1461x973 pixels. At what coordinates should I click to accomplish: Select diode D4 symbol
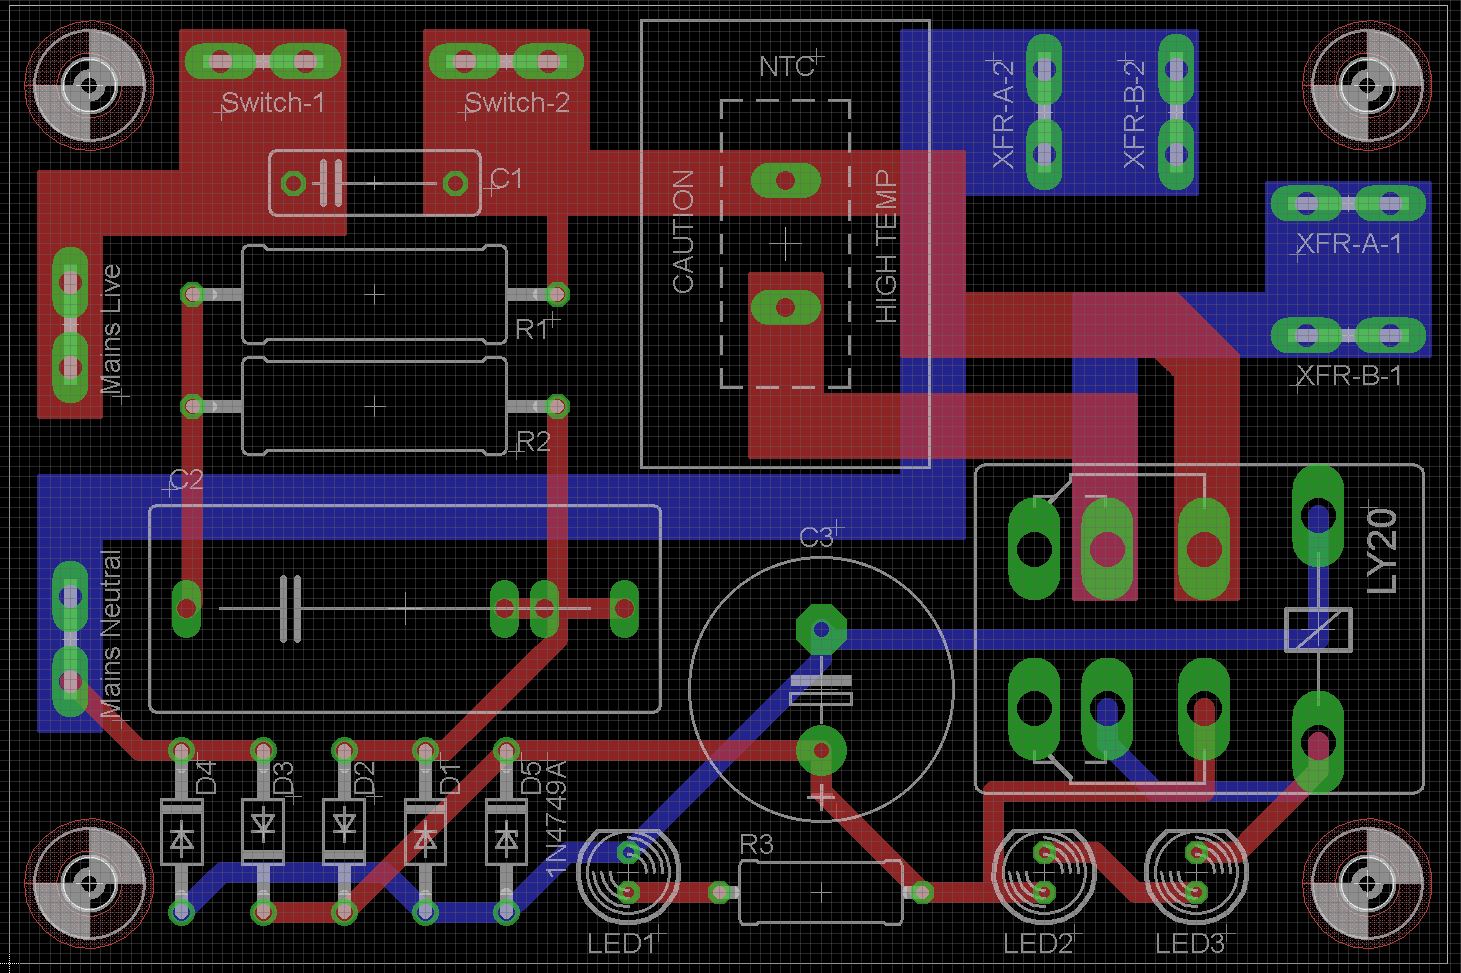pos(181,833)
